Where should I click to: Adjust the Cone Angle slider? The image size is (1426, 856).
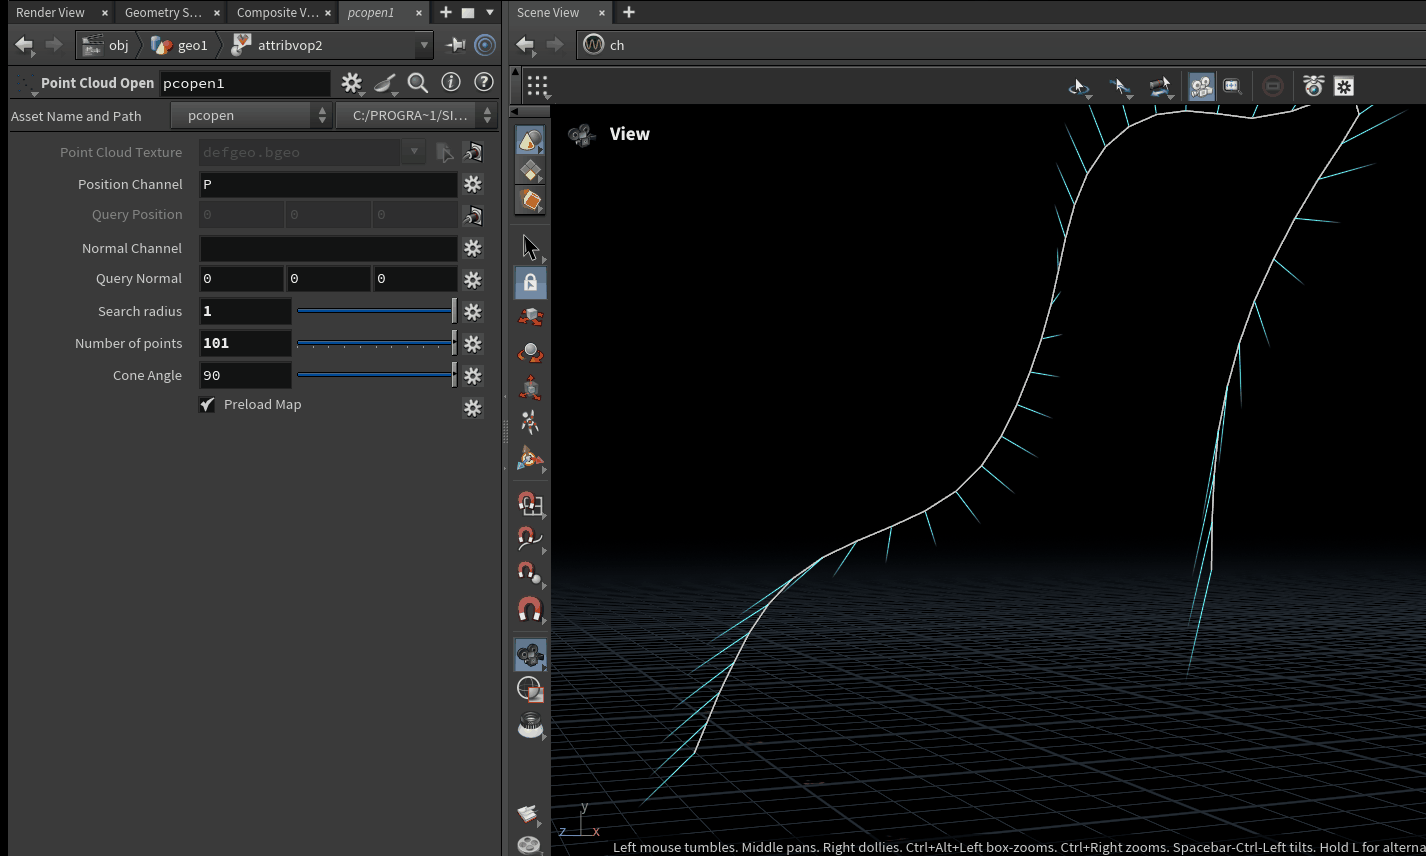click(x=377, y=375)
